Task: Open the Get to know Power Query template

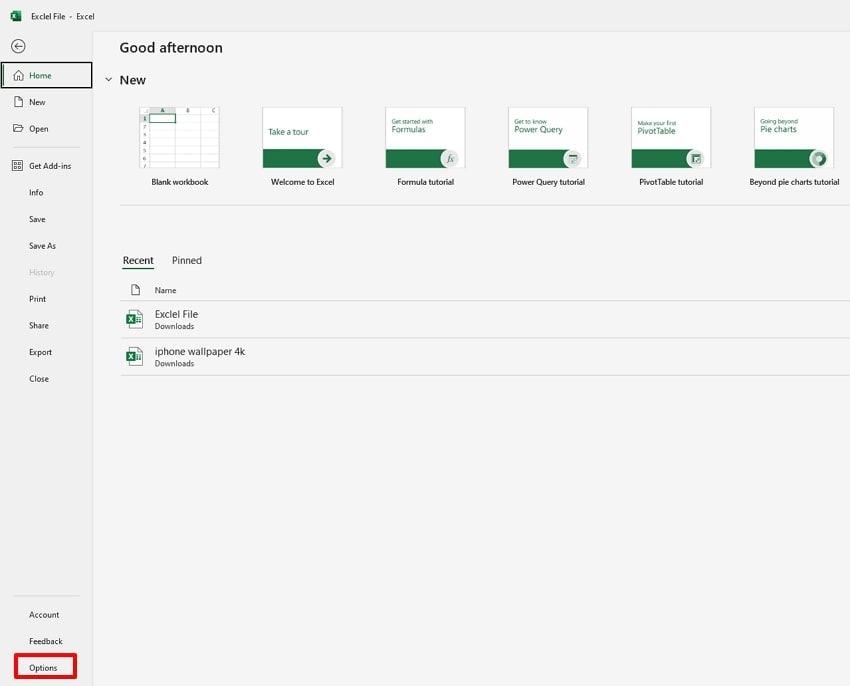Action: click(x=548, y=138)
